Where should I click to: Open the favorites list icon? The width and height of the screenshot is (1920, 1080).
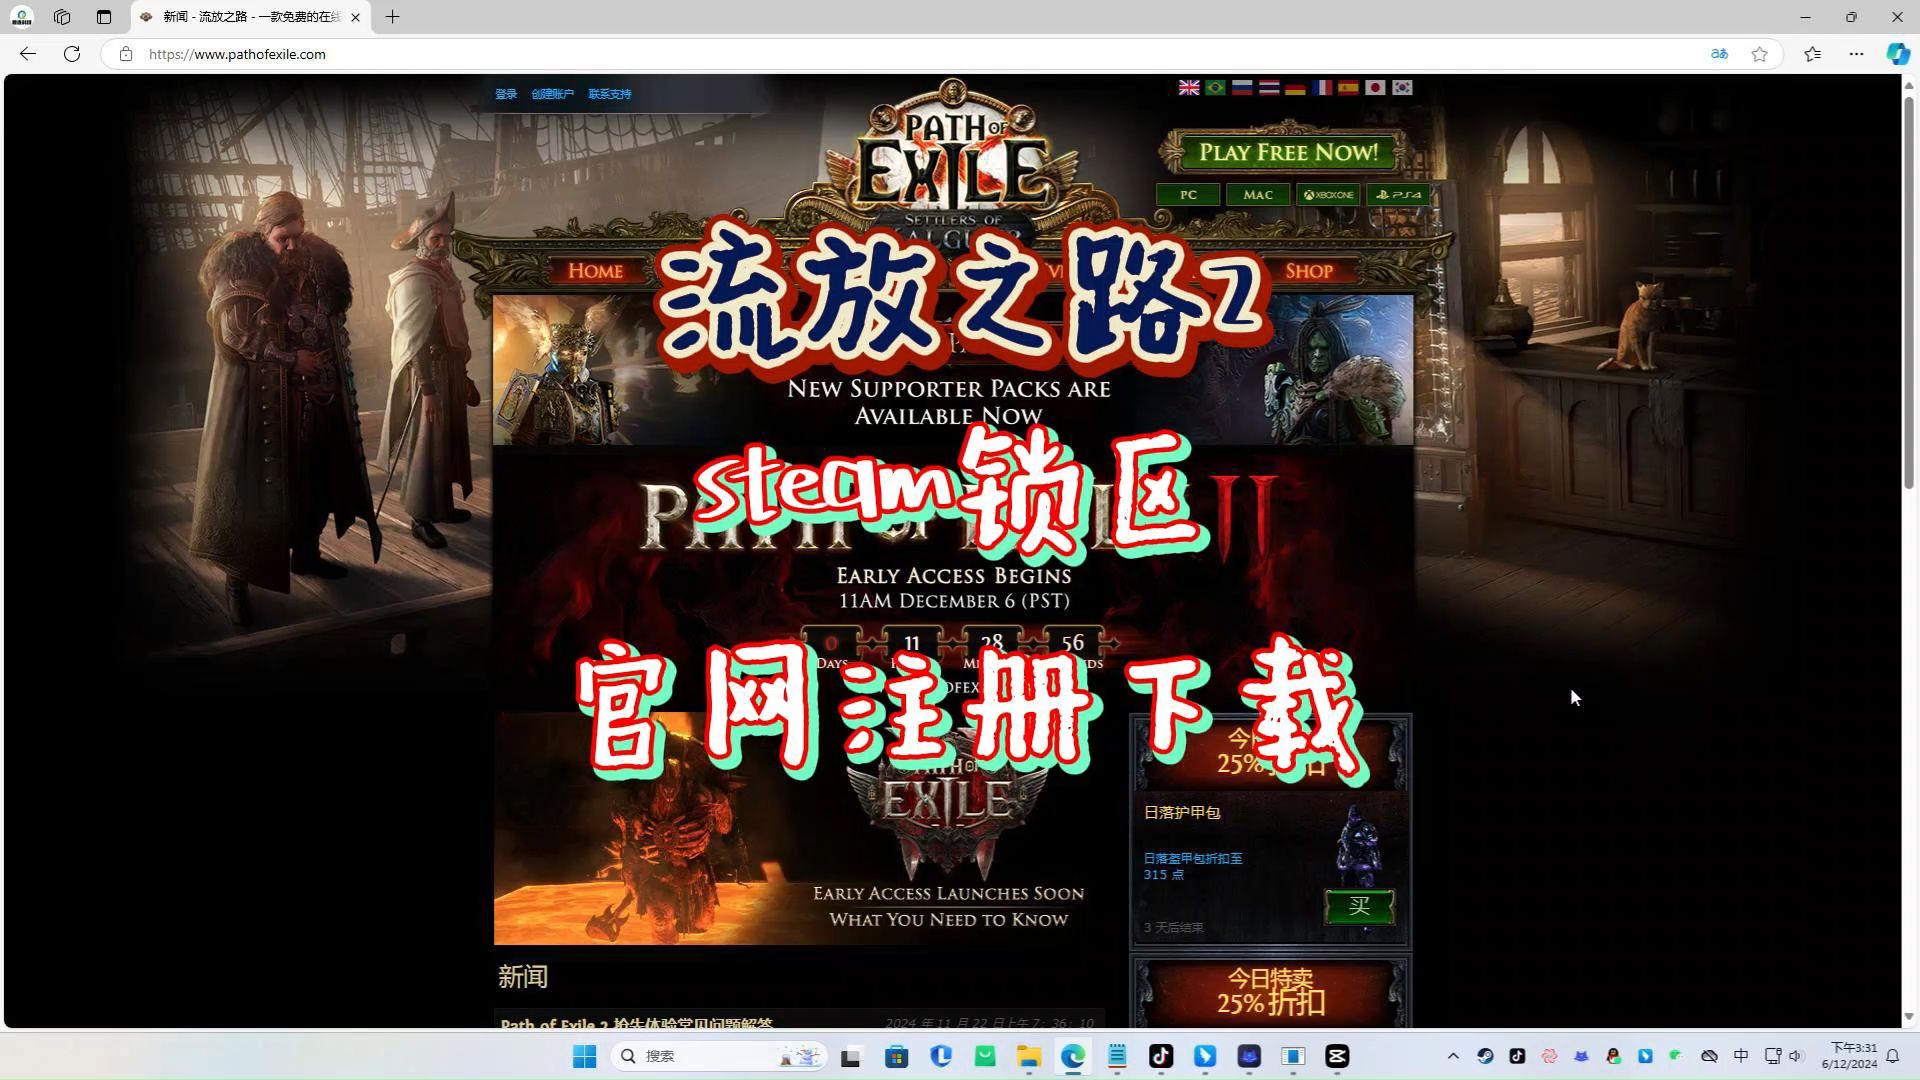click(1812, 54)
